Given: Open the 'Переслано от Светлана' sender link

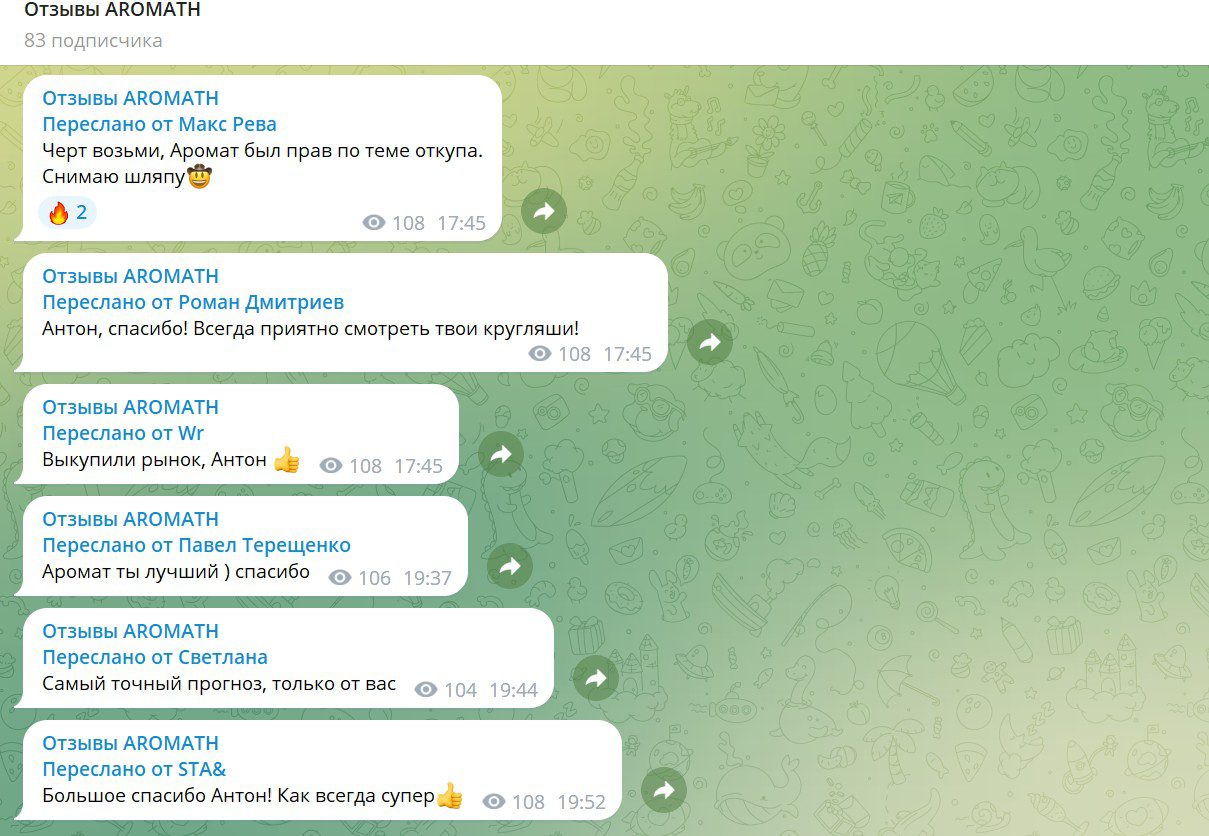Looking at the screenshot, I should coord(155,657).
